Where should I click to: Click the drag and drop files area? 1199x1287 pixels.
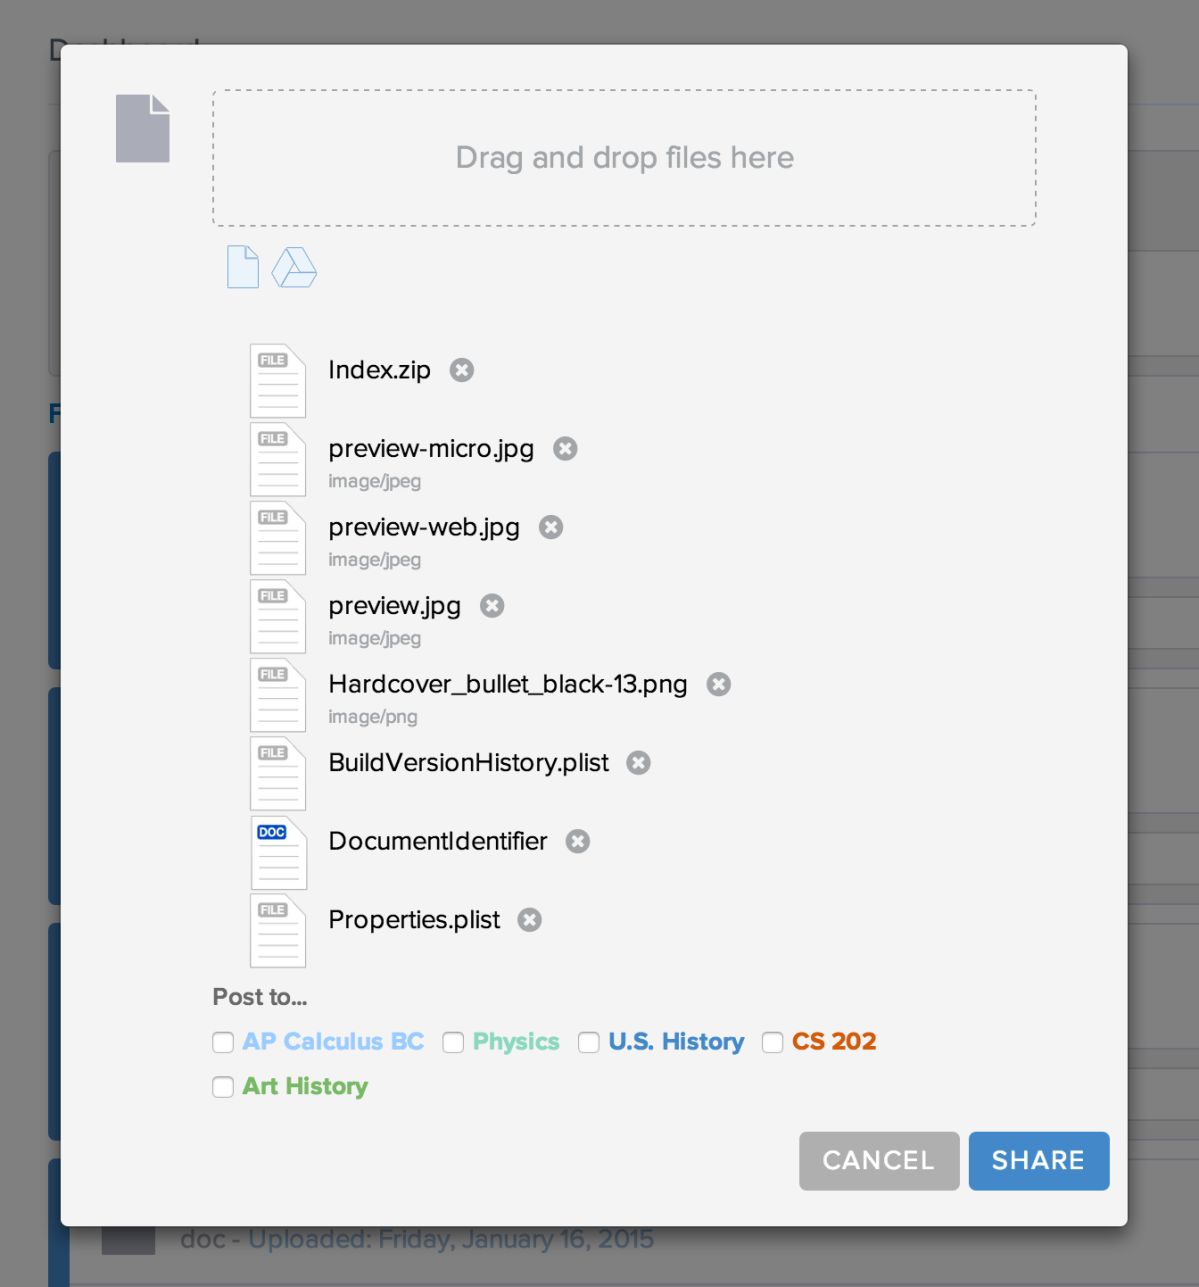[x=624, y=158]
